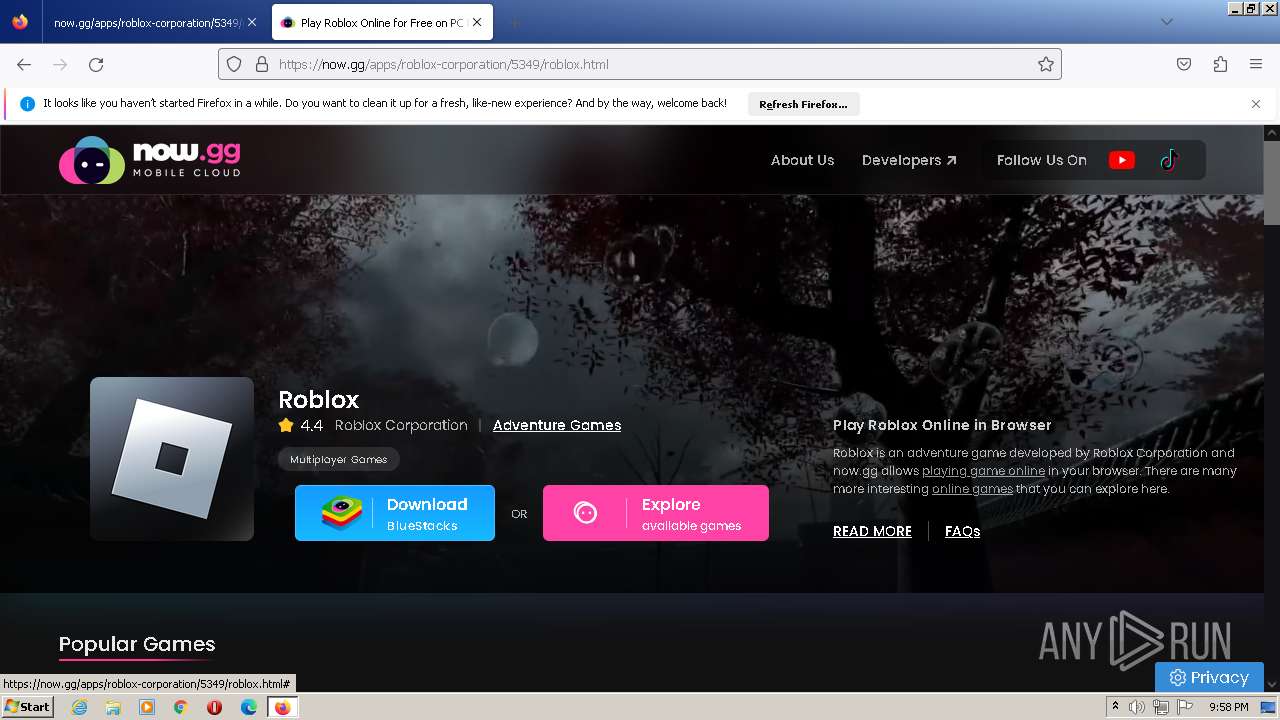Screen dimensions: 1280x720
Task: Click the network tray icon
Action: tap(1161, 707)
